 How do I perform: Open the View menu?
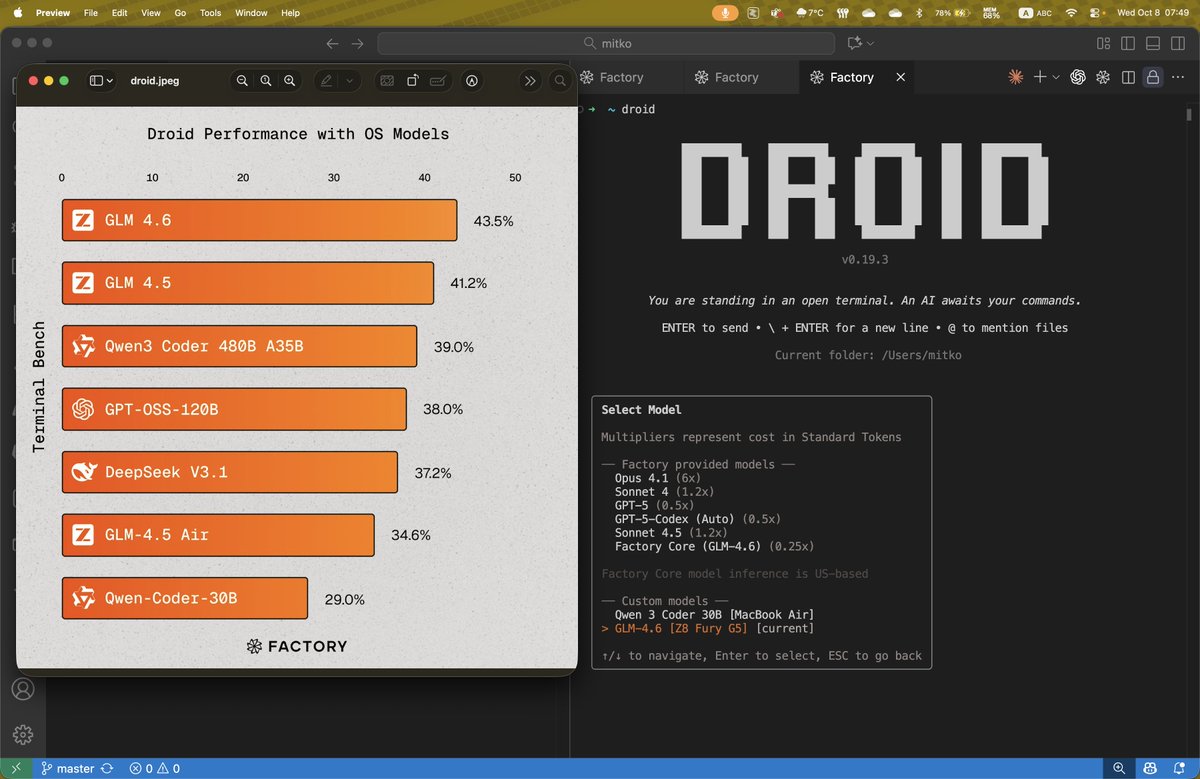[151, 13]
